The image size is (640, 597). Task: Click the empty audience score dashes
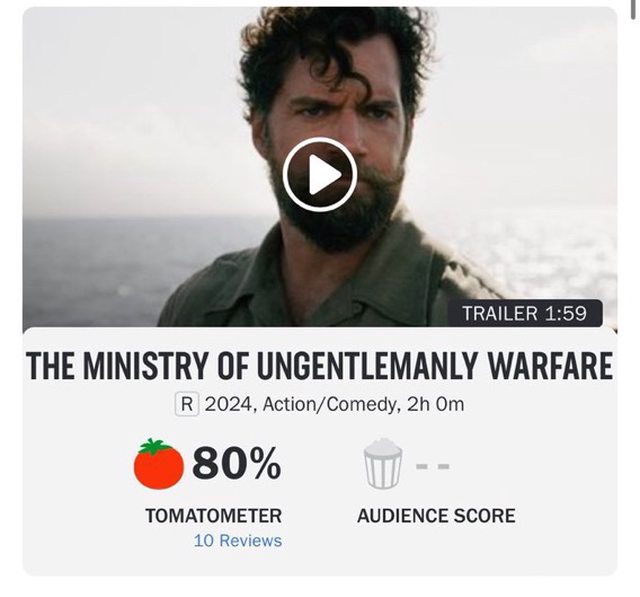point(433,466)
